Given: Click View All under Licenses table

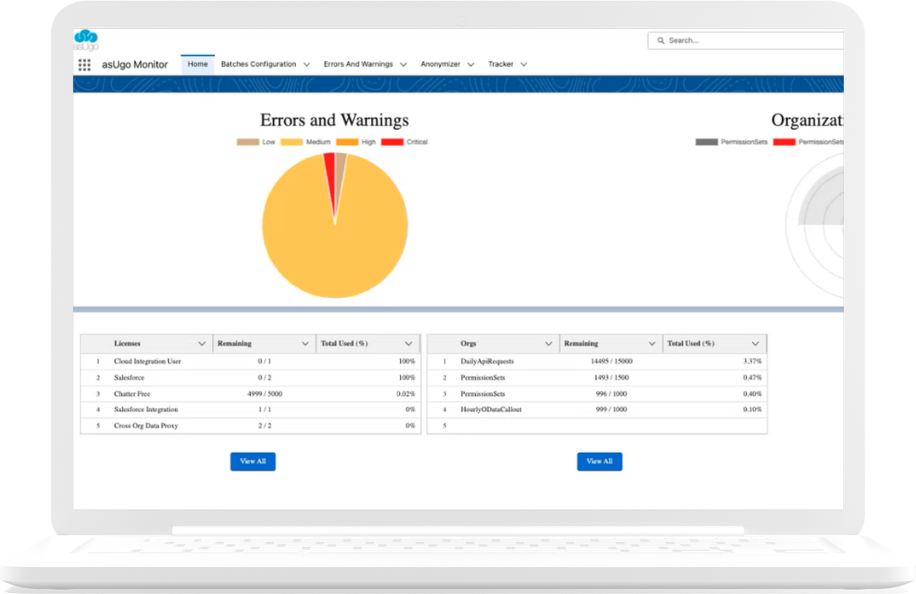Looking at the screenshot, I should [x=252, y=461].
